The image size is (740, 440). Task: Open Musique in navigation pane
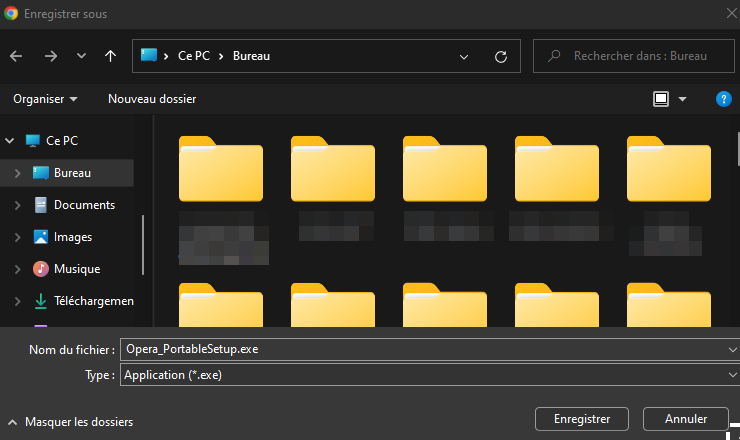pos(77,269)
